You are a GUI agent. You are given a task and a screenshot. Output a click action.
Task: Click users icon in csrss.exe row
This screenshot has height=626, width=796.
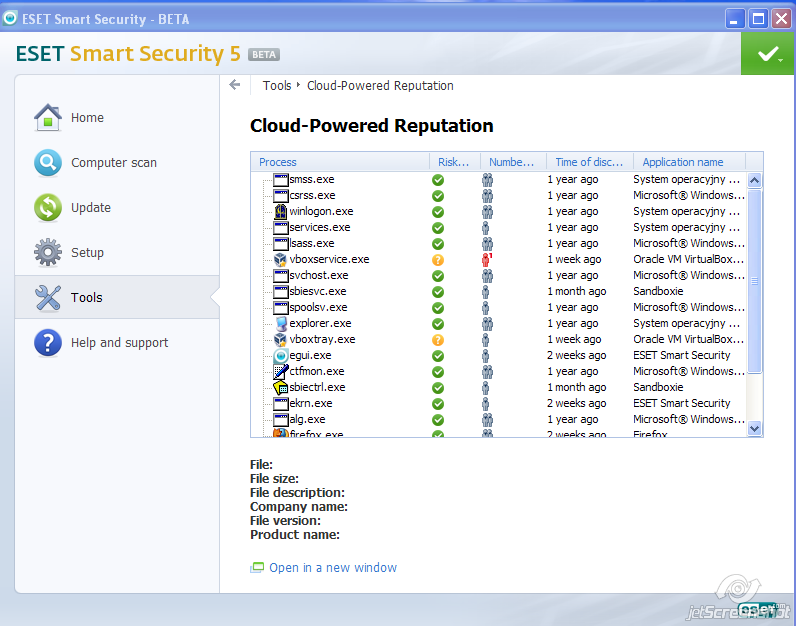487,195
